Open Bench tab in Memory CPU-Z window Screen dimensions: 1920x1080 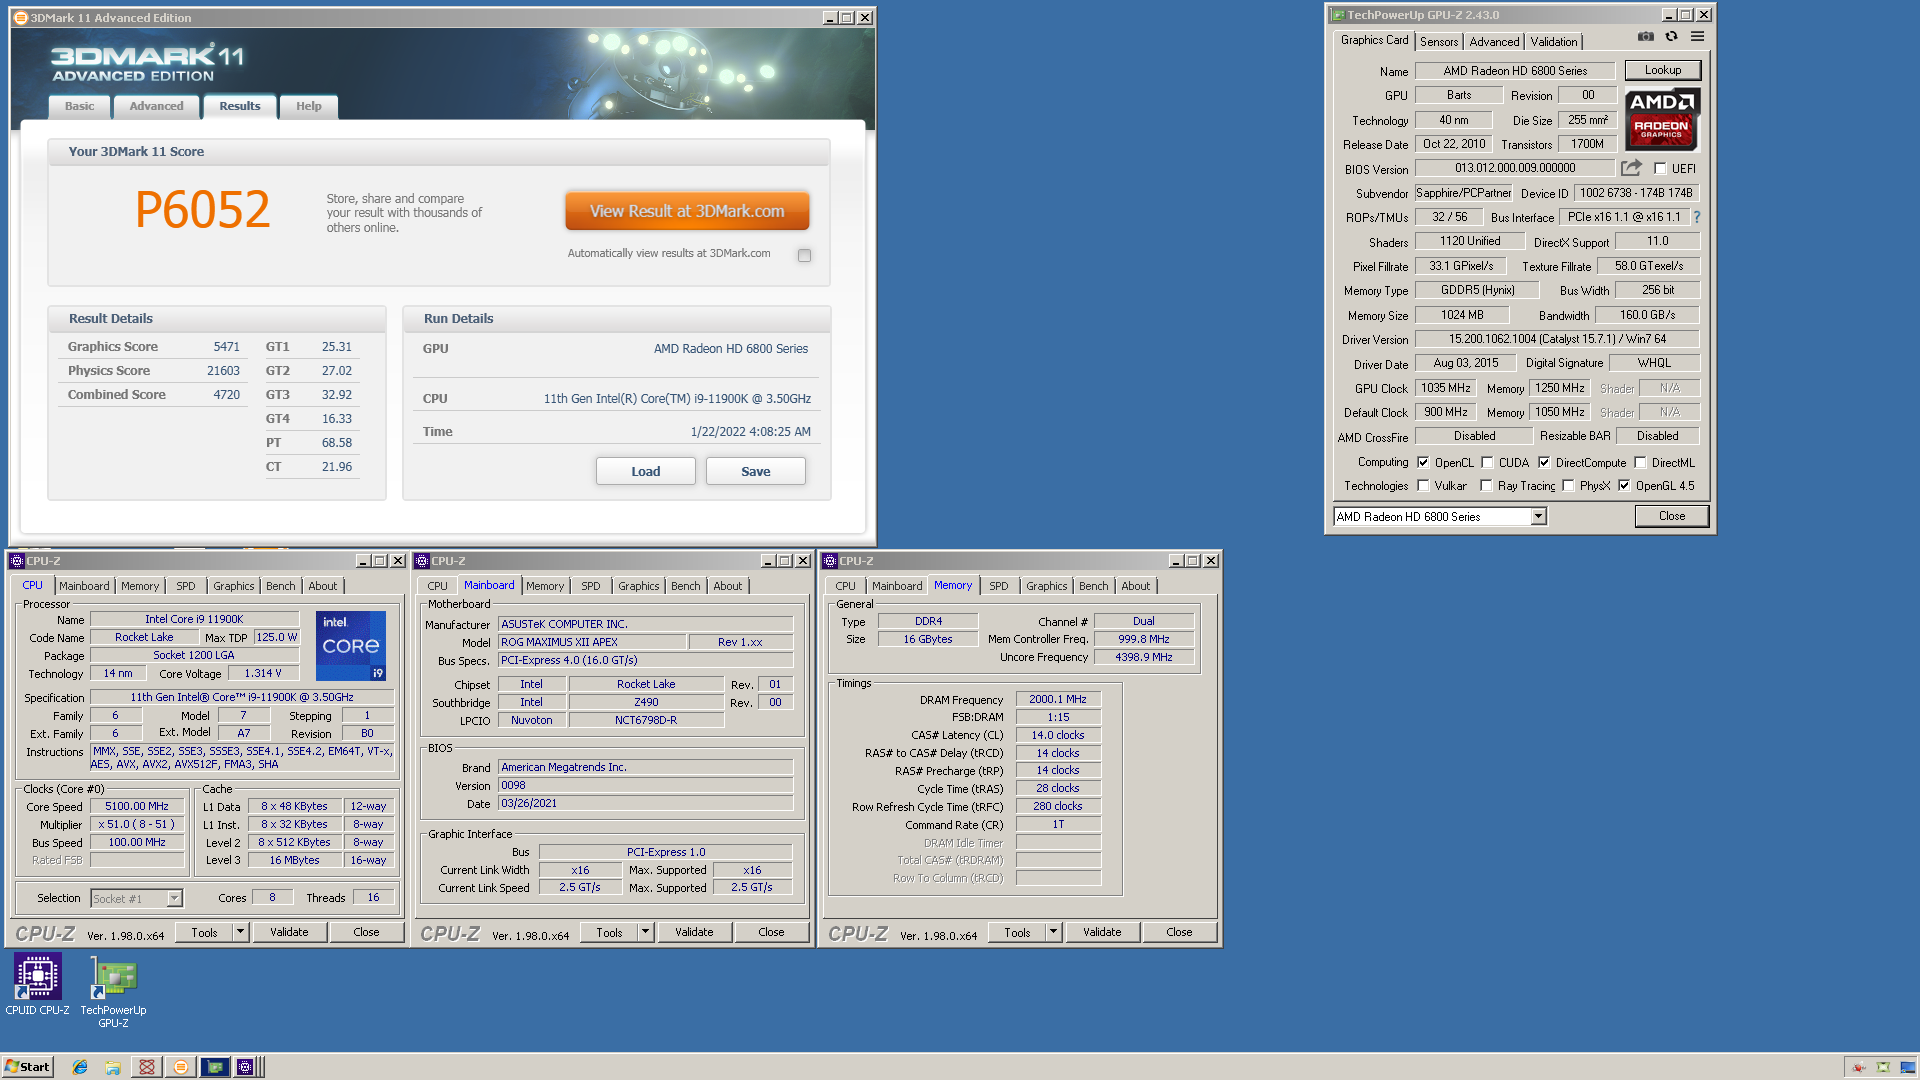point(1093,586)
